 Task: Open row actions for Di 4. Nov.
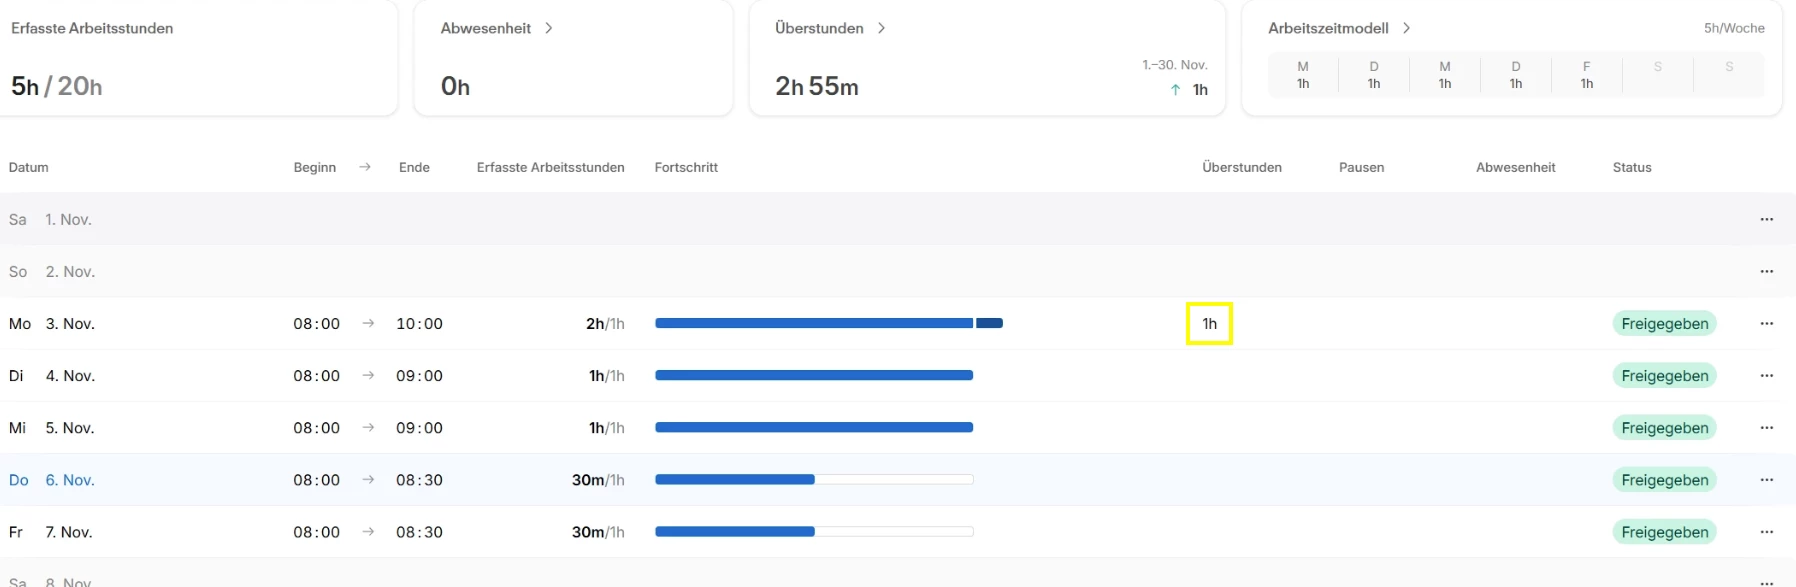[x=1766, y=375]
